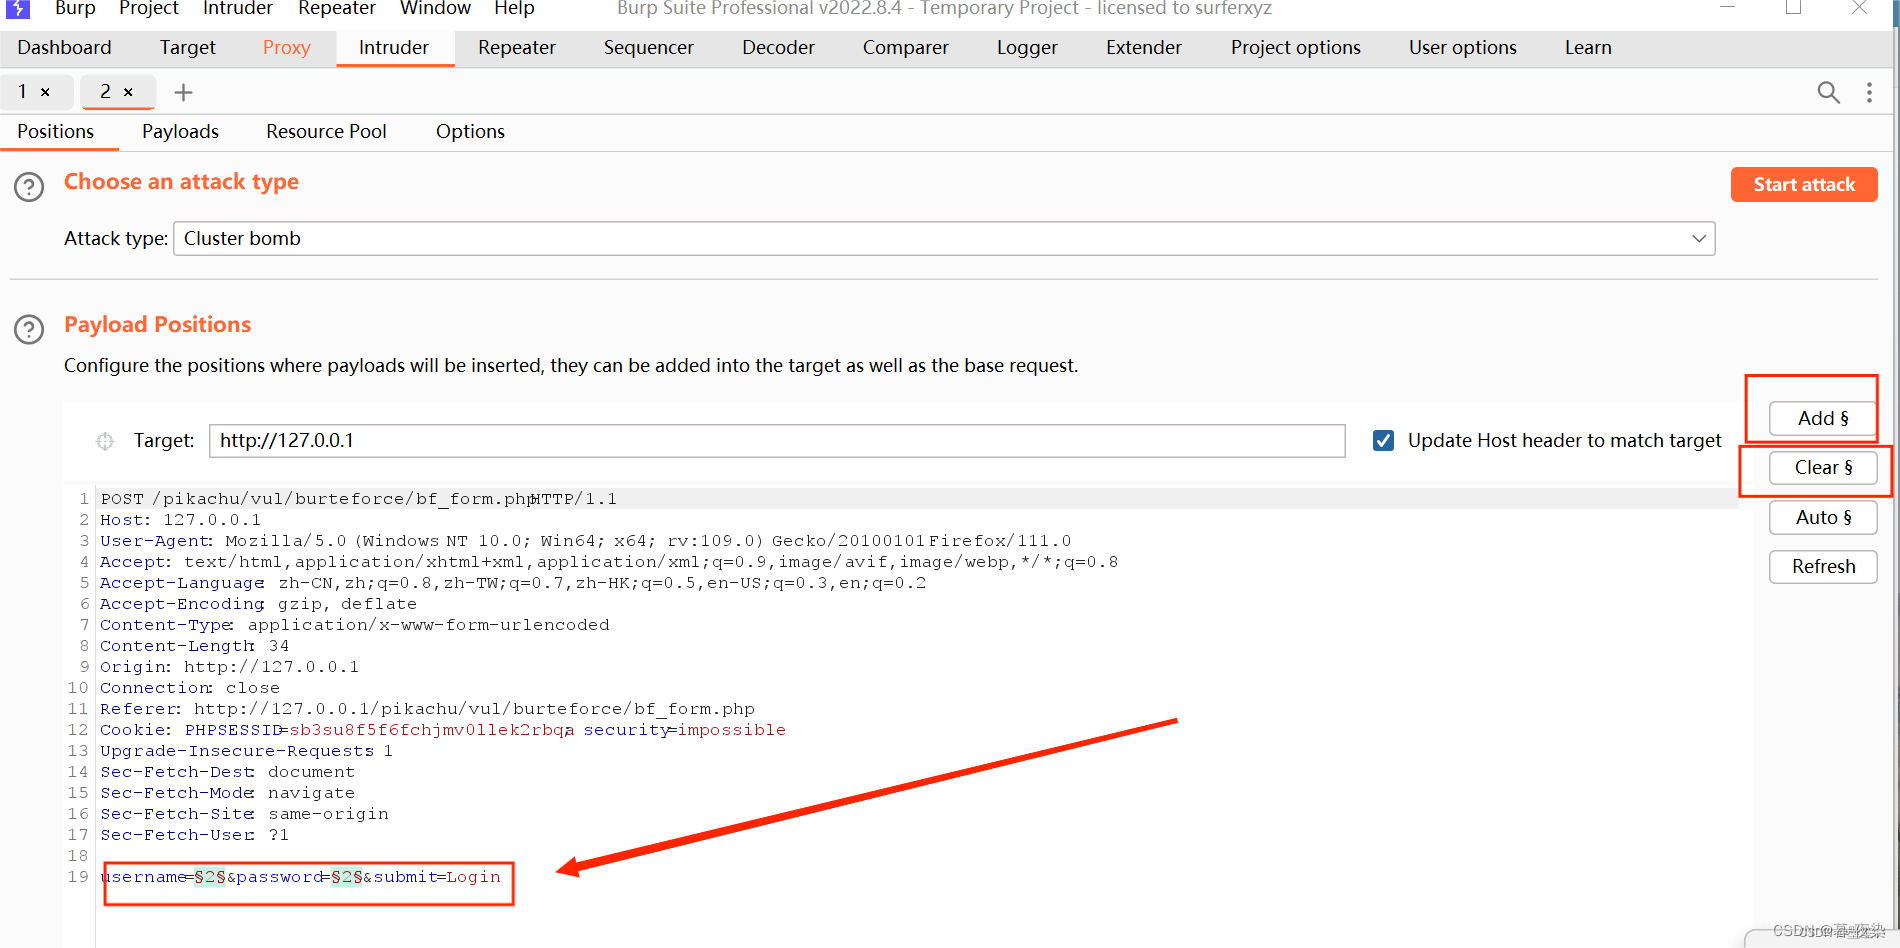Select Intruder attack tab 1
This screenshot has height=948, width=1900.
[x=23, y=92]
